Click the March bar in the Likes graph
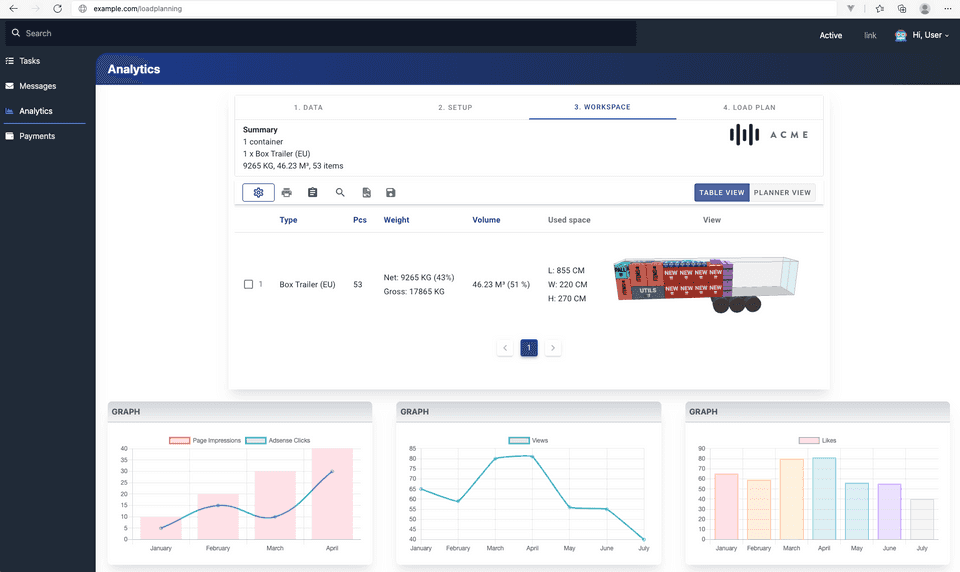The height and width of the screenshot is (572, 960). [791, 499]
